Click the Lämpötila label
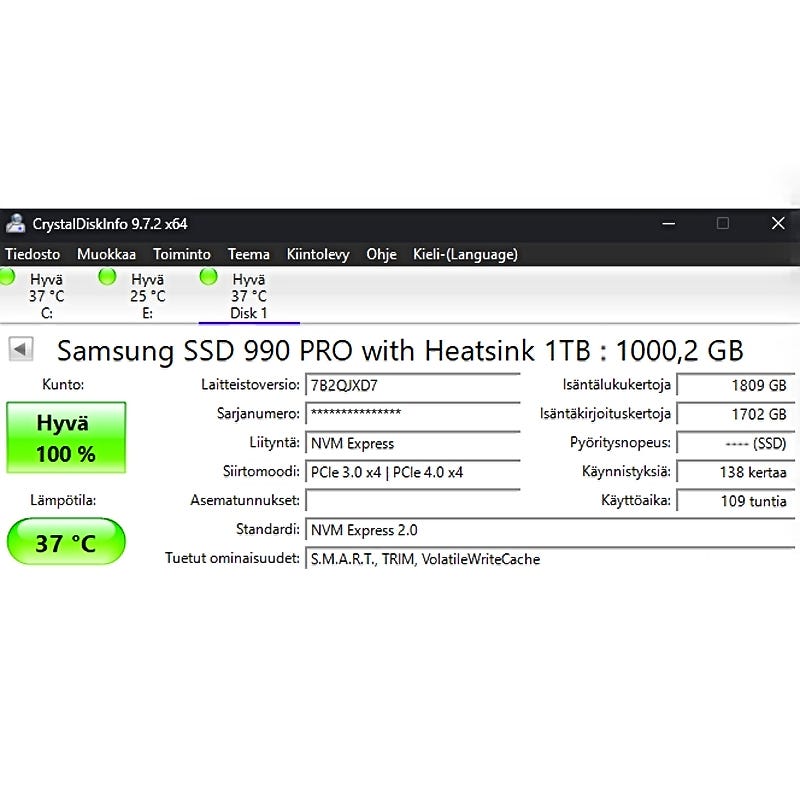This screenshot has width=800, height=786. 63,500
